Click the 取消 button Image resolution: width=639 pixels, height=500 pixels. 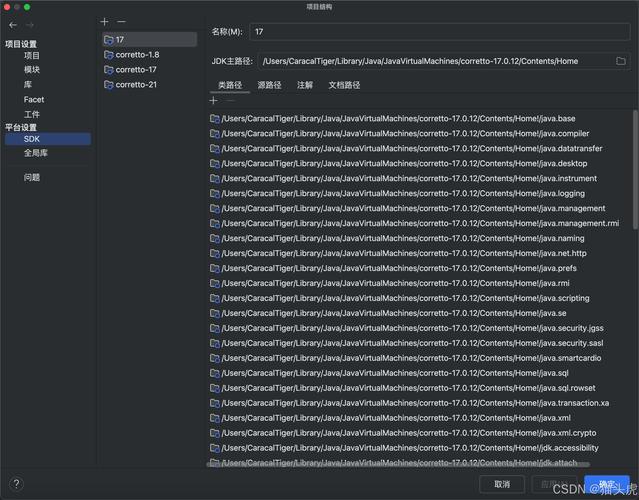(x=502, y=484)
